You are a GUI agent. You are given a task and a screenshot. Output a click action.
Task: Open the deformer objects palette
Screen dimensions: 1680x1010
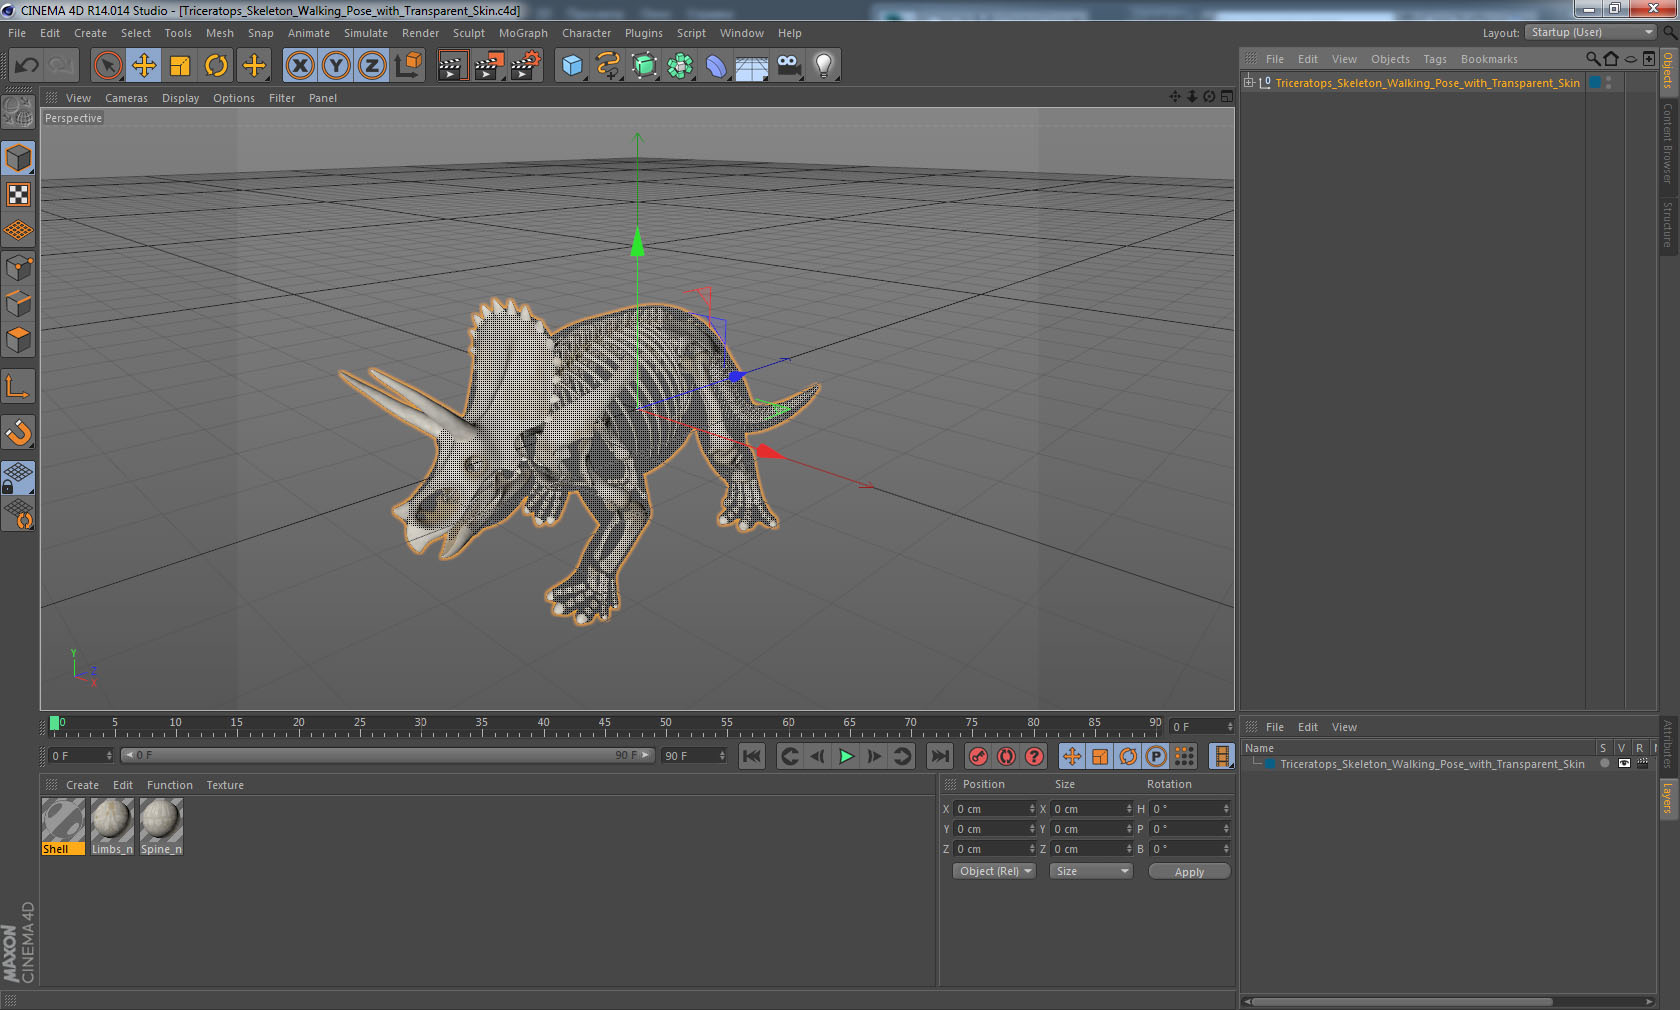pos(716,66)
